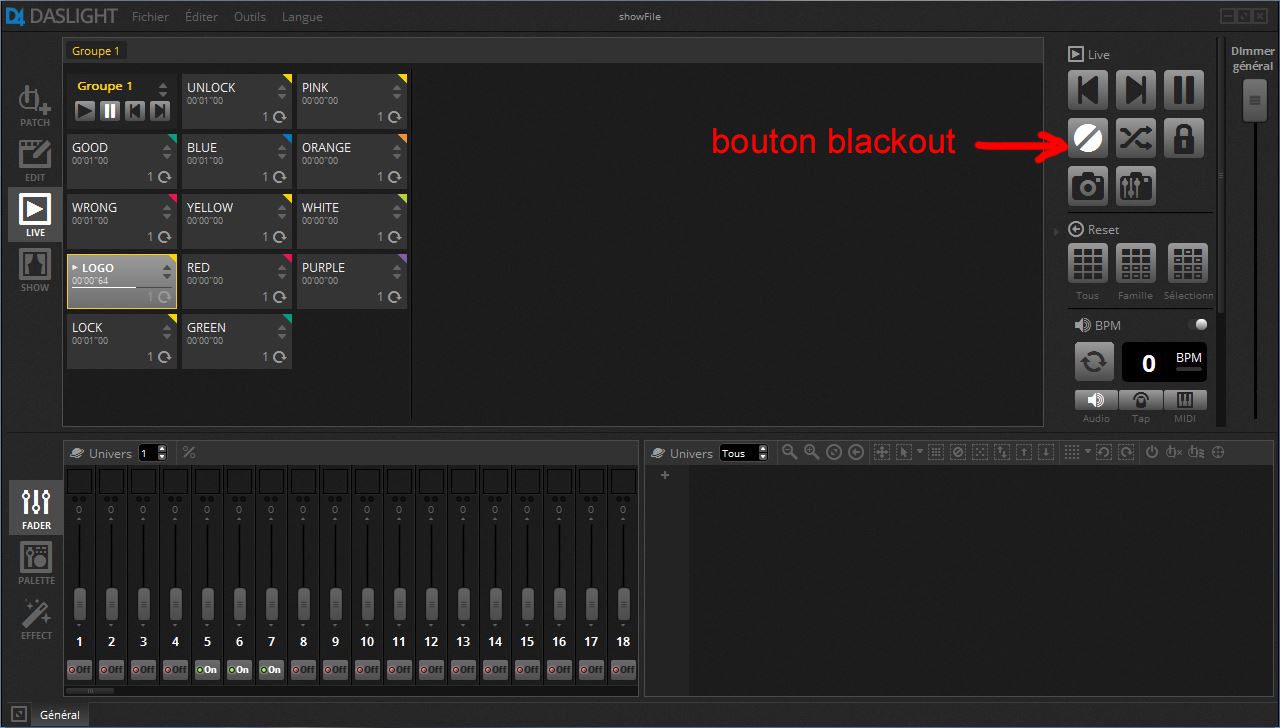Click the fader snapshot icon beside camera
Image resolution: width=1280 pixels, height=728 pixels.
pos(1135,186)
